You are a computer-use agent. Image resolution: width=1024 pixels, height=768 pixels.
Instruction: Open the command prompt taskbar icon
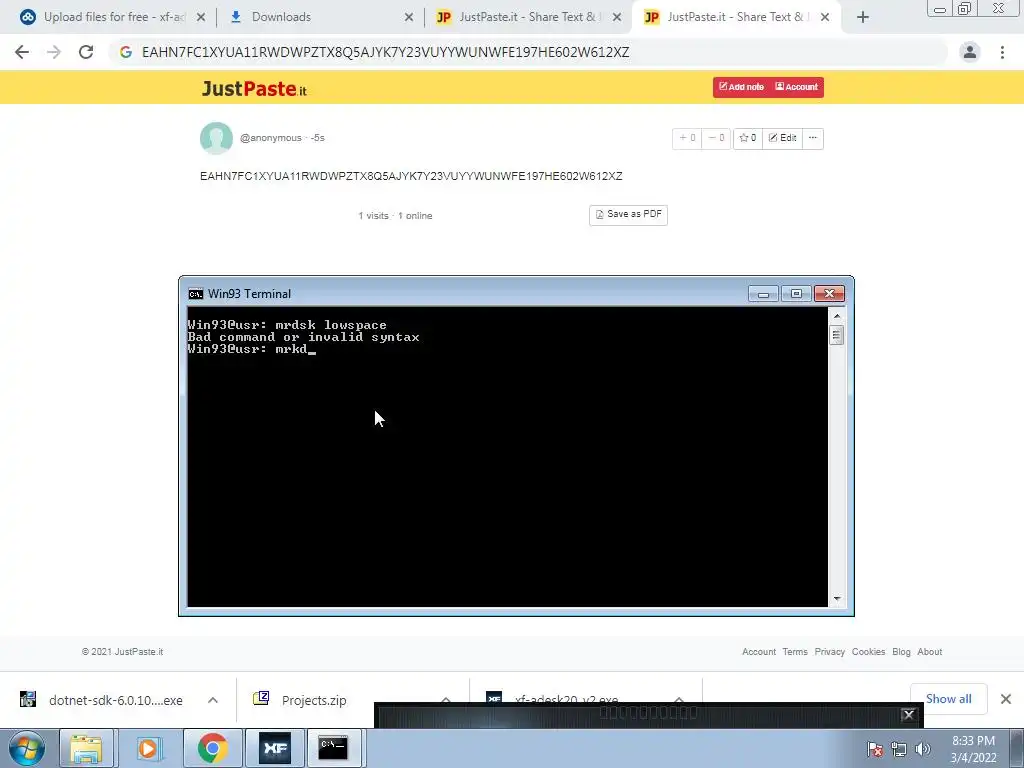tap(333, 748)
